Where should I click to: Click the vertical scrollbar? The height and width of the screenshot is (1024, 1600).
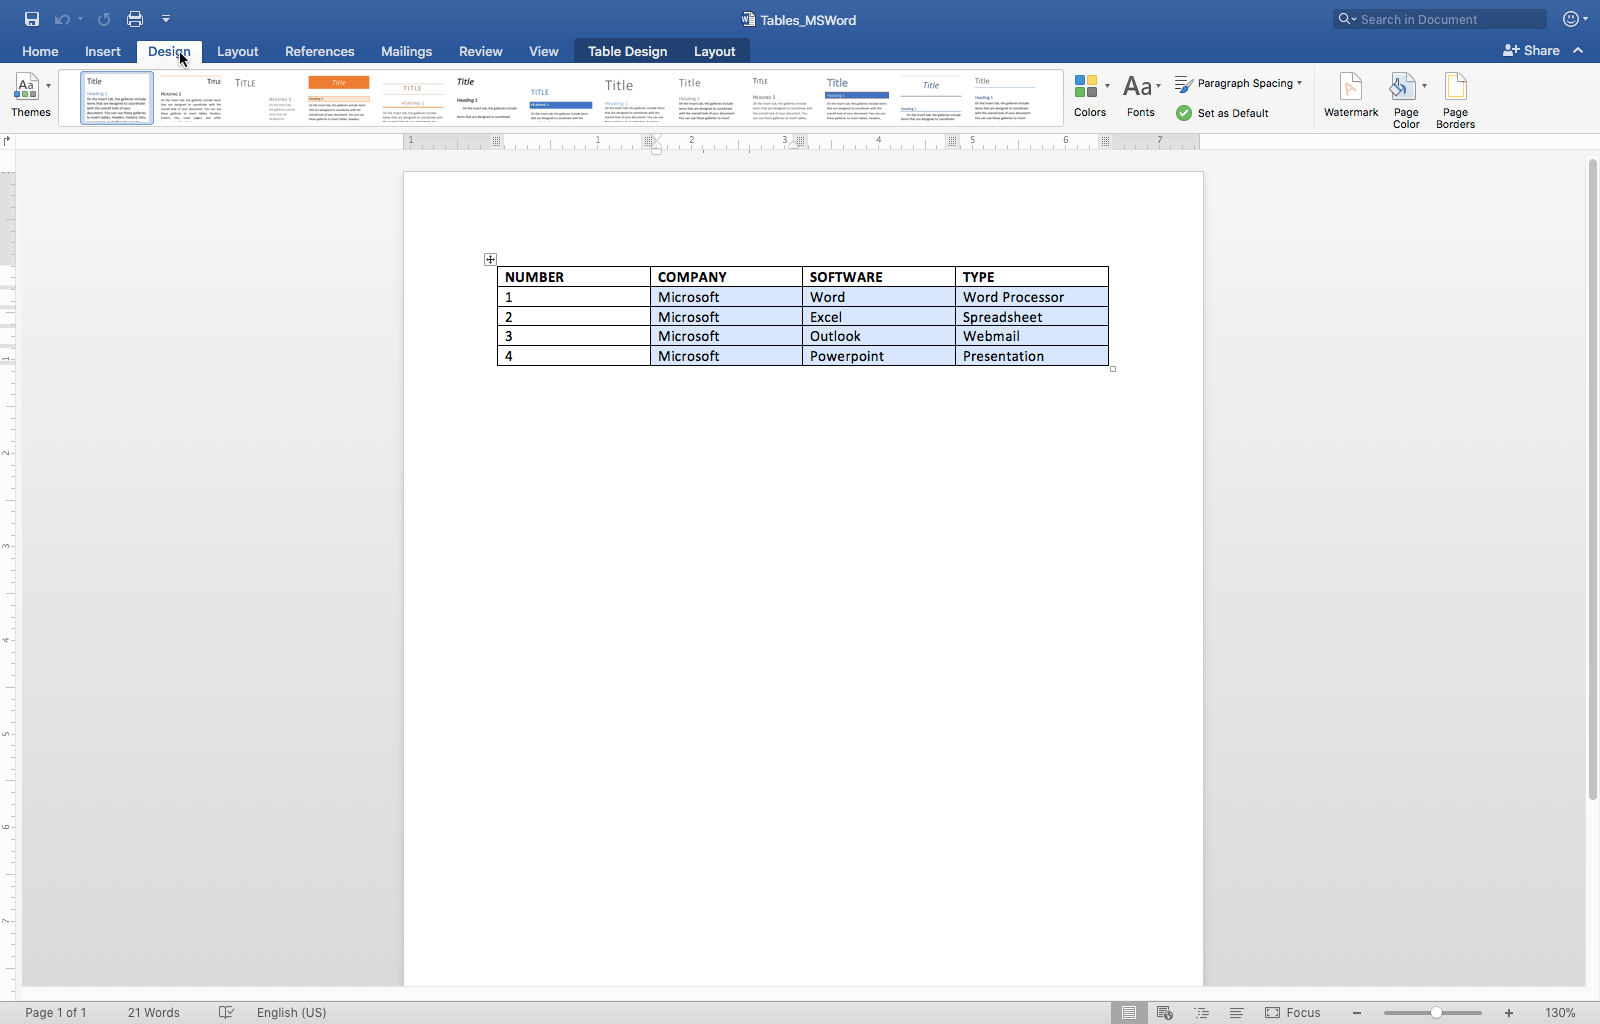coord(1592,478)
